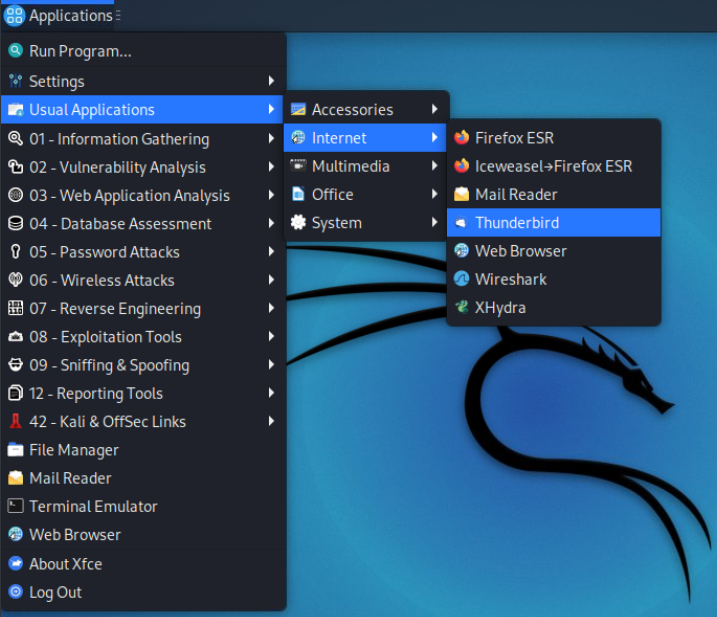
Task: Click the About Xfce icon
Action: [x=15, y=564]
